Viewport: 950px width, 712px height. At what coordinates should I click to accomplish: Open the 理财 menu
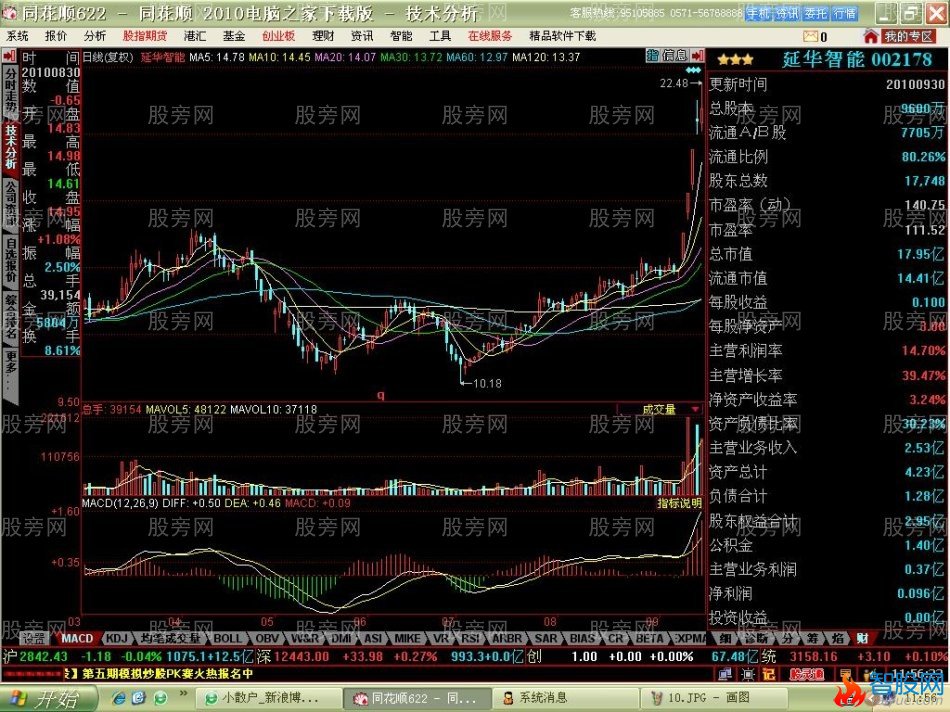(323, 36)
